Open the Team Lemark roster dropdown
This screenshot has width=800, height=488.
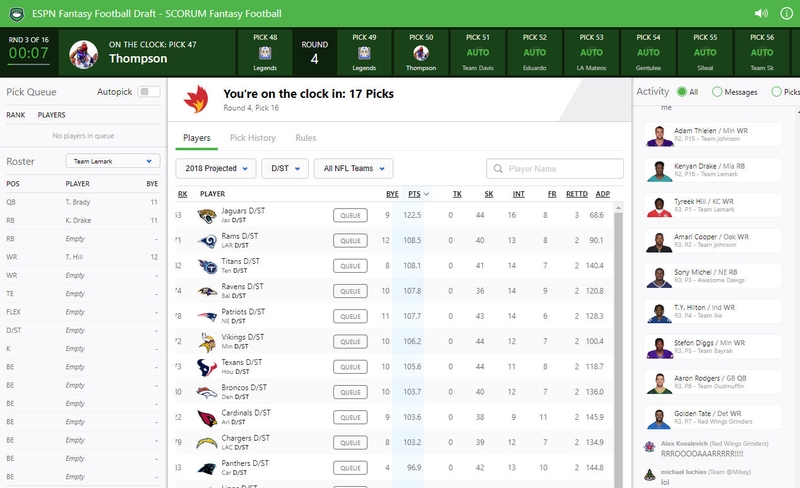click(113, 161)
